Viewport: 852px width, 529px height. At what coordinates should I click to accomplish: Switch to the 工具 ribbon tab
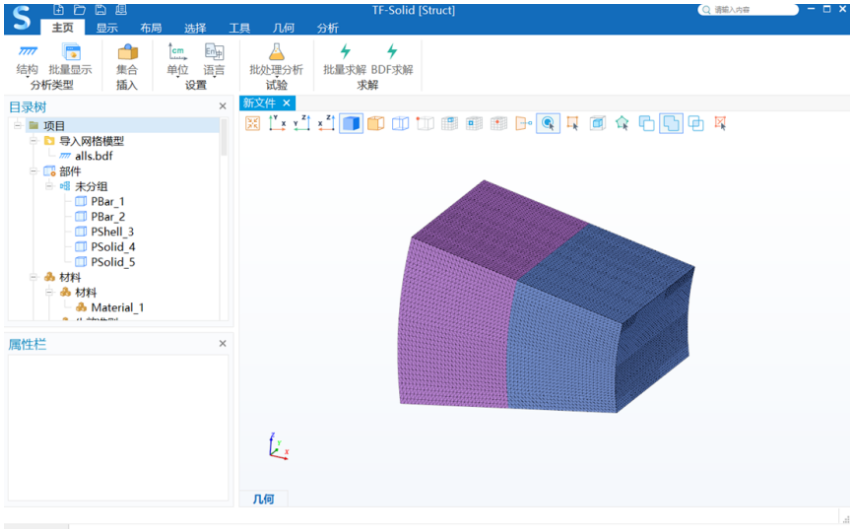pyautogui.click(x=240, y=28)
